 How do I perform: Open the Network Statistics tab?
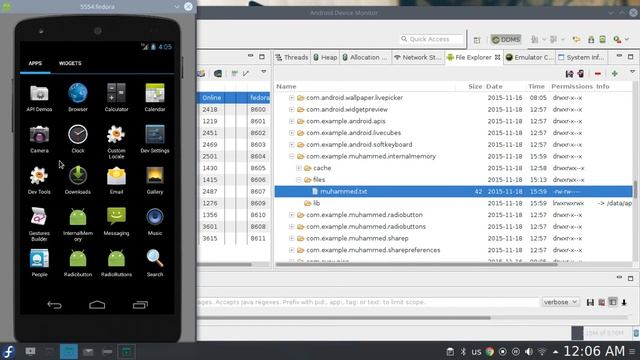tap(418, 58)
